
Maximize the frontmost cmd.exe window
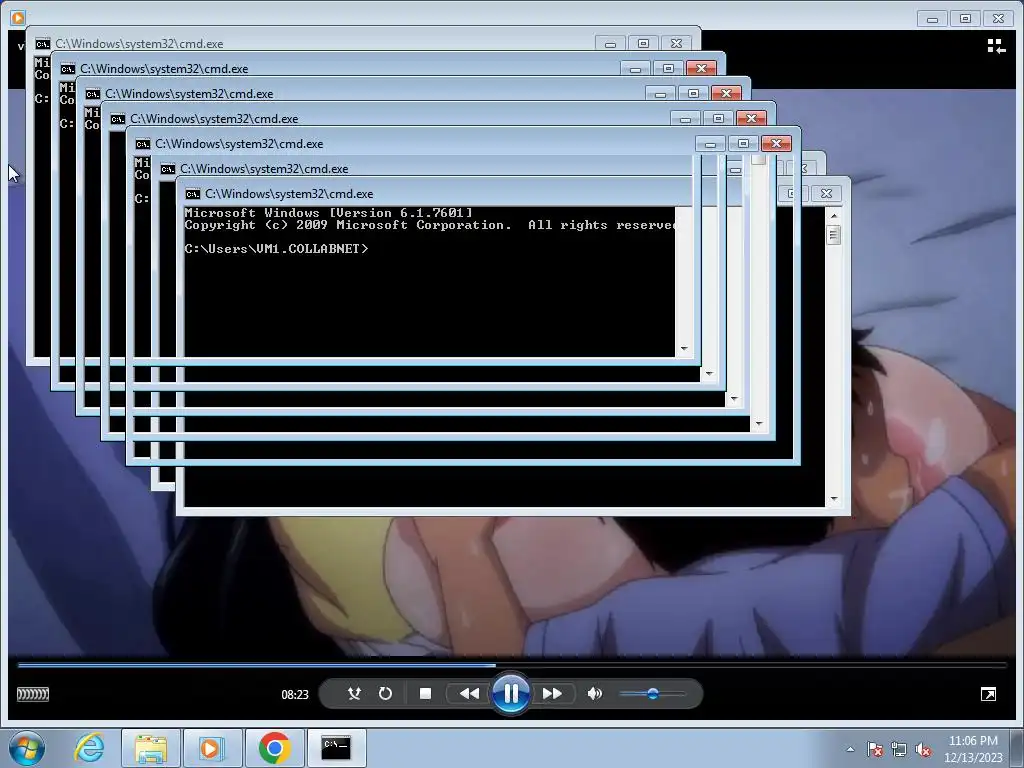tap(793, 193)
